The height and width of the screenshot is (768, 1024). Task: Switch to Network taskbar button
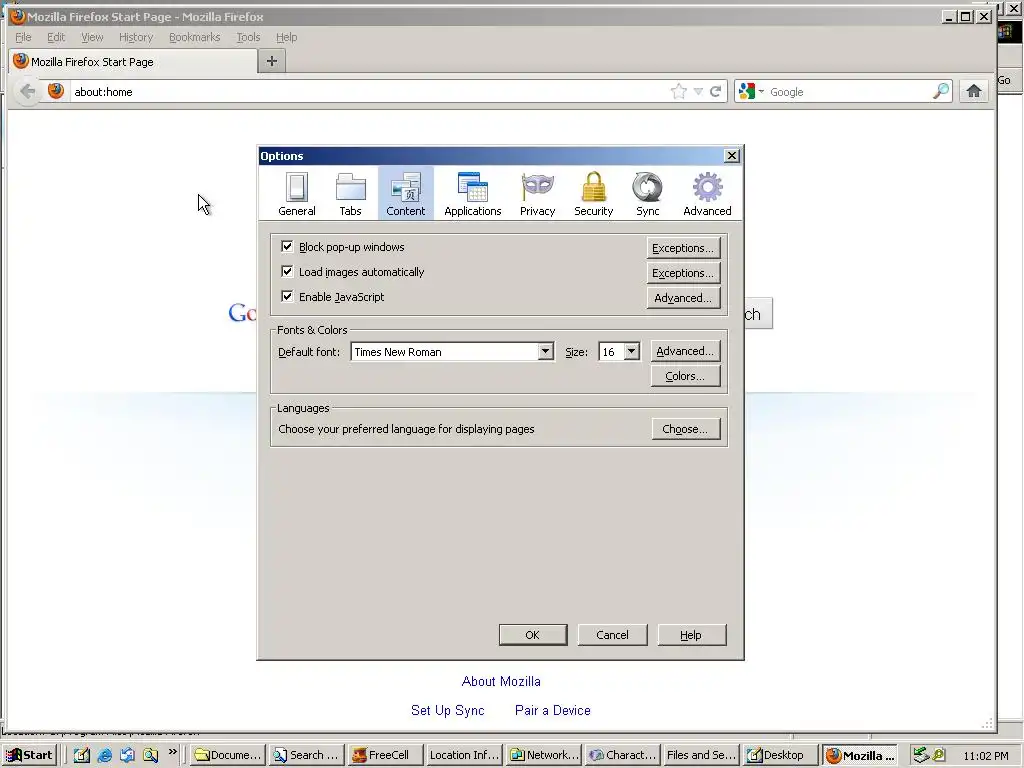[544, 755]
